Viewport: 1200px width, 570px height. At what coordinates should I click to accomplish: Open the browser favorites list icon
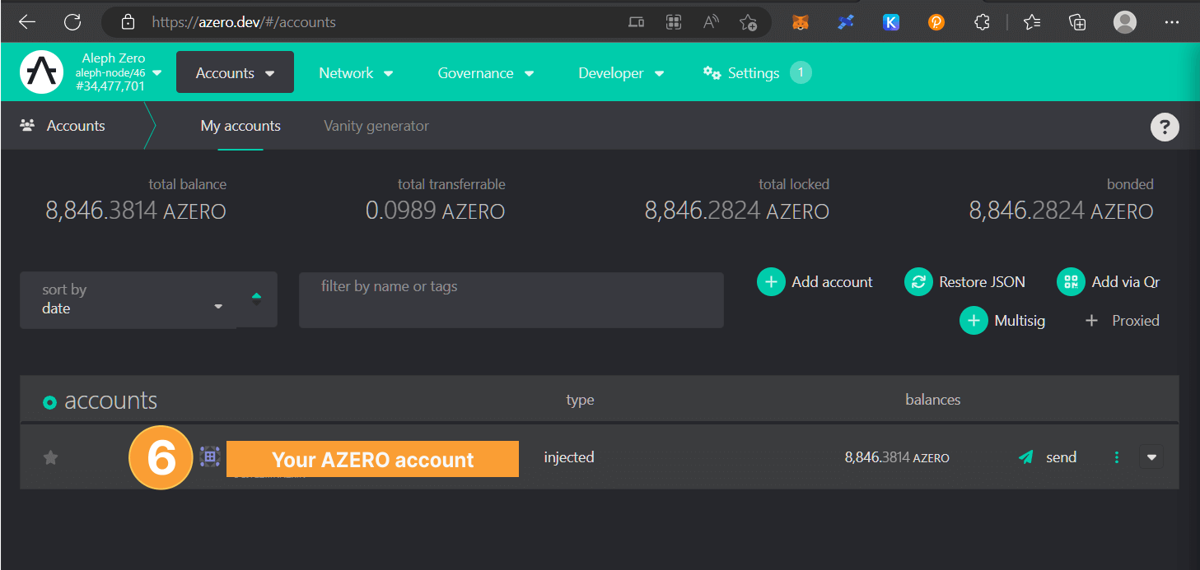[1032, 21]
